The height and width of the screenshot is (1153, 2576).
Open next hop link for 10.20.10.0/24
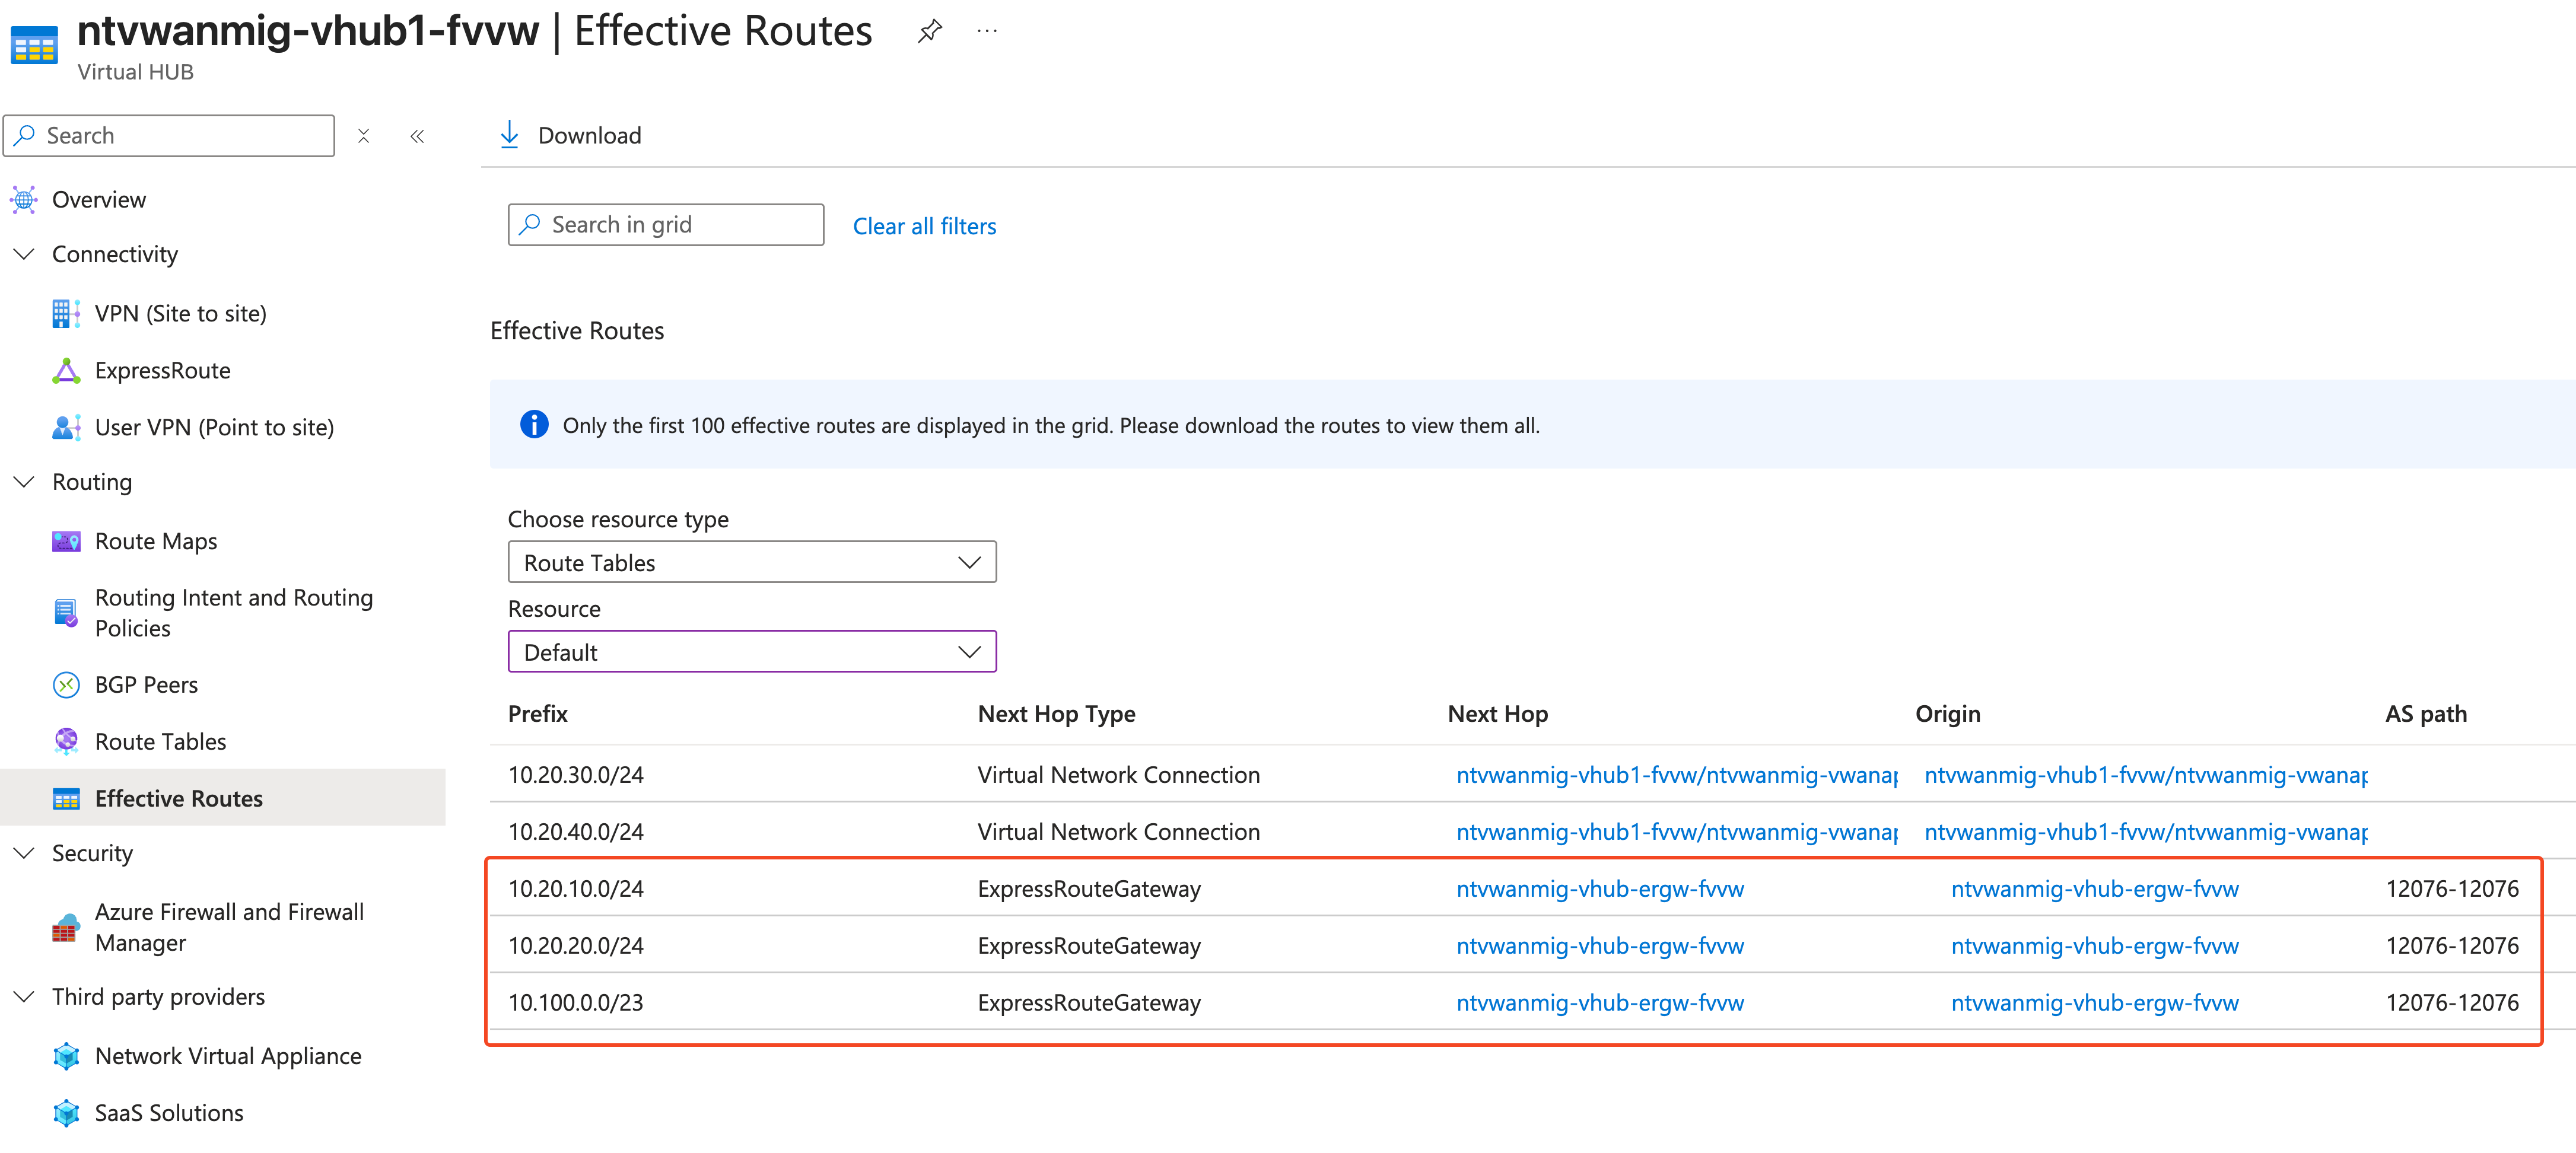1600,889
